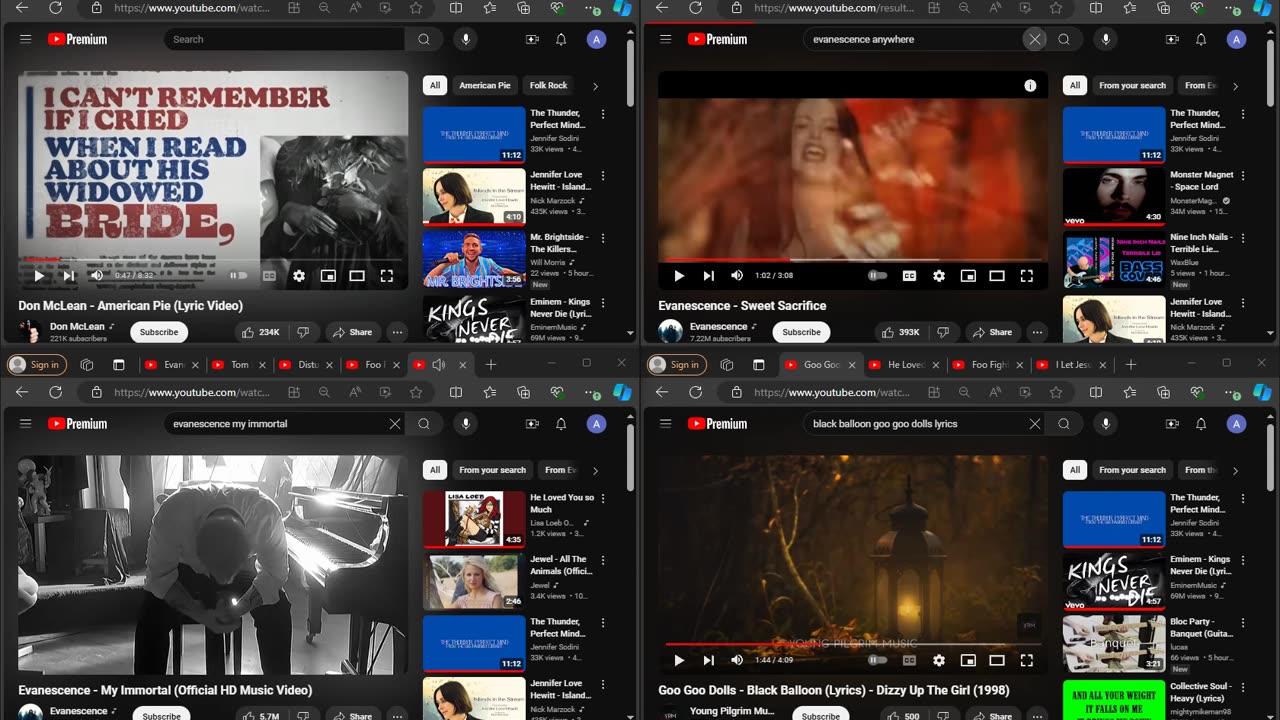
Task: Open options menu for Mr. Brightside suggestion
Action: [603, 239]
